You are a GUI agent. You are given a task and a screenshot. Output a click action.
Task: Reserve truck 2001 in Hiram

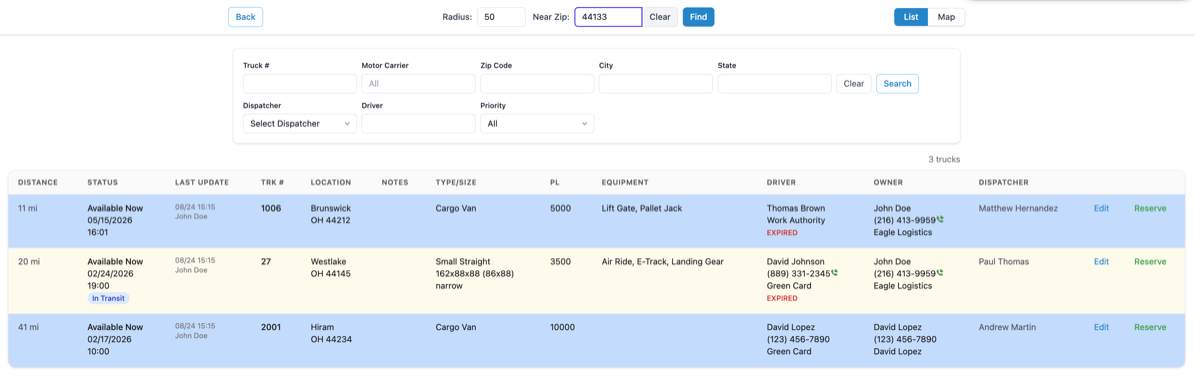(1150, 327)
